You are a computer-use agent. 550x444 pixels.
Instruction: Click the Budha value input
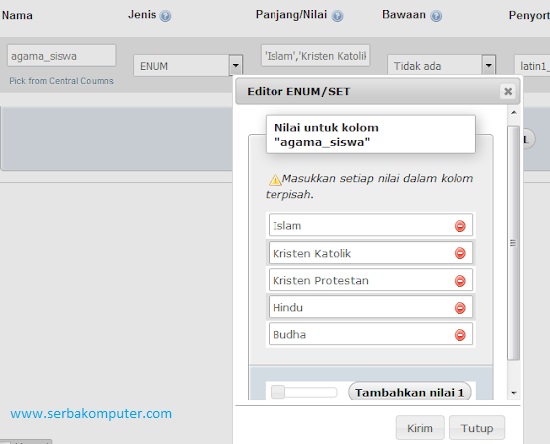tap(371, 334)
